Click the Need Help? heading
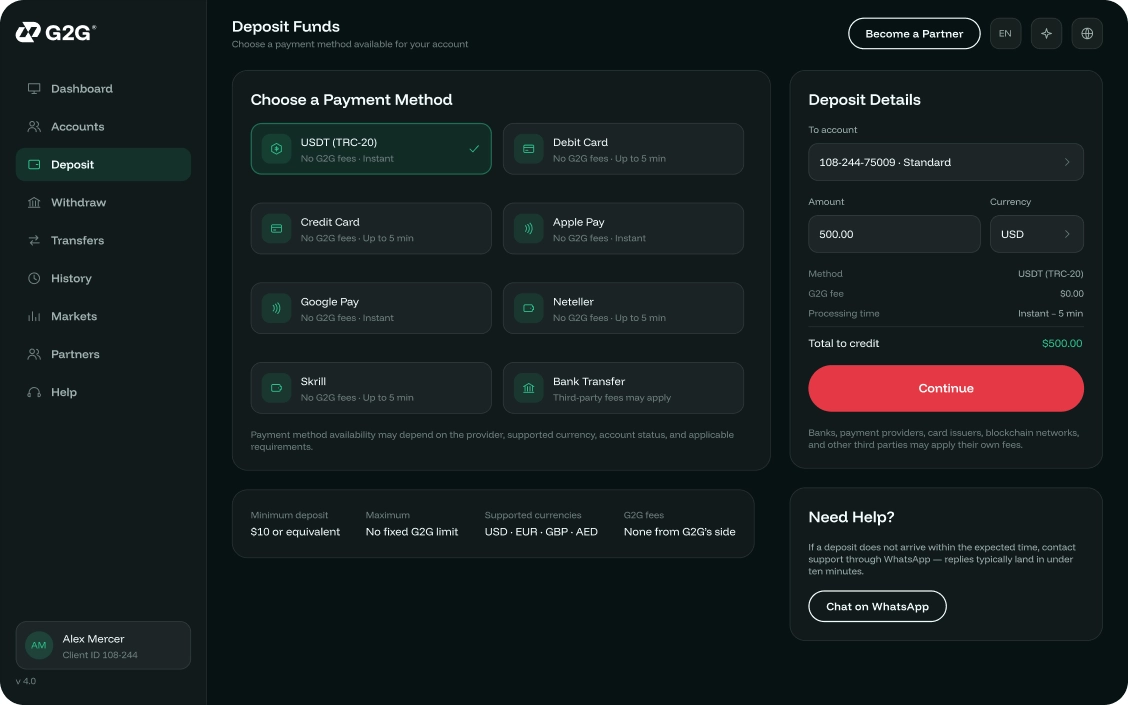This screenshot has width=1128, height=705. click(x=851, y=517)
